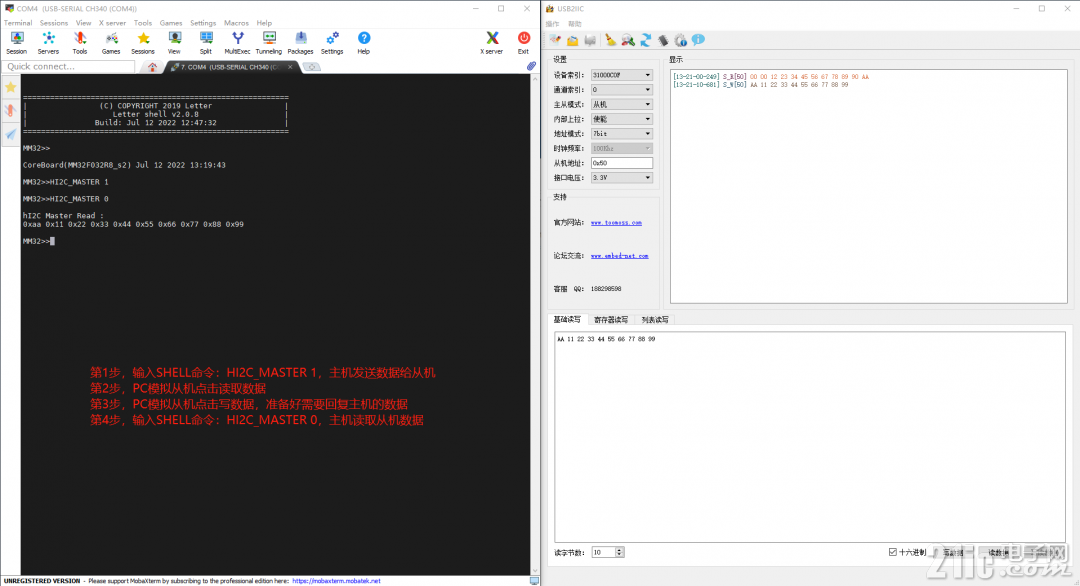Open the Sessions menu in the menu bar
This screenshot has height=586, width=1080.
[54, 23]
